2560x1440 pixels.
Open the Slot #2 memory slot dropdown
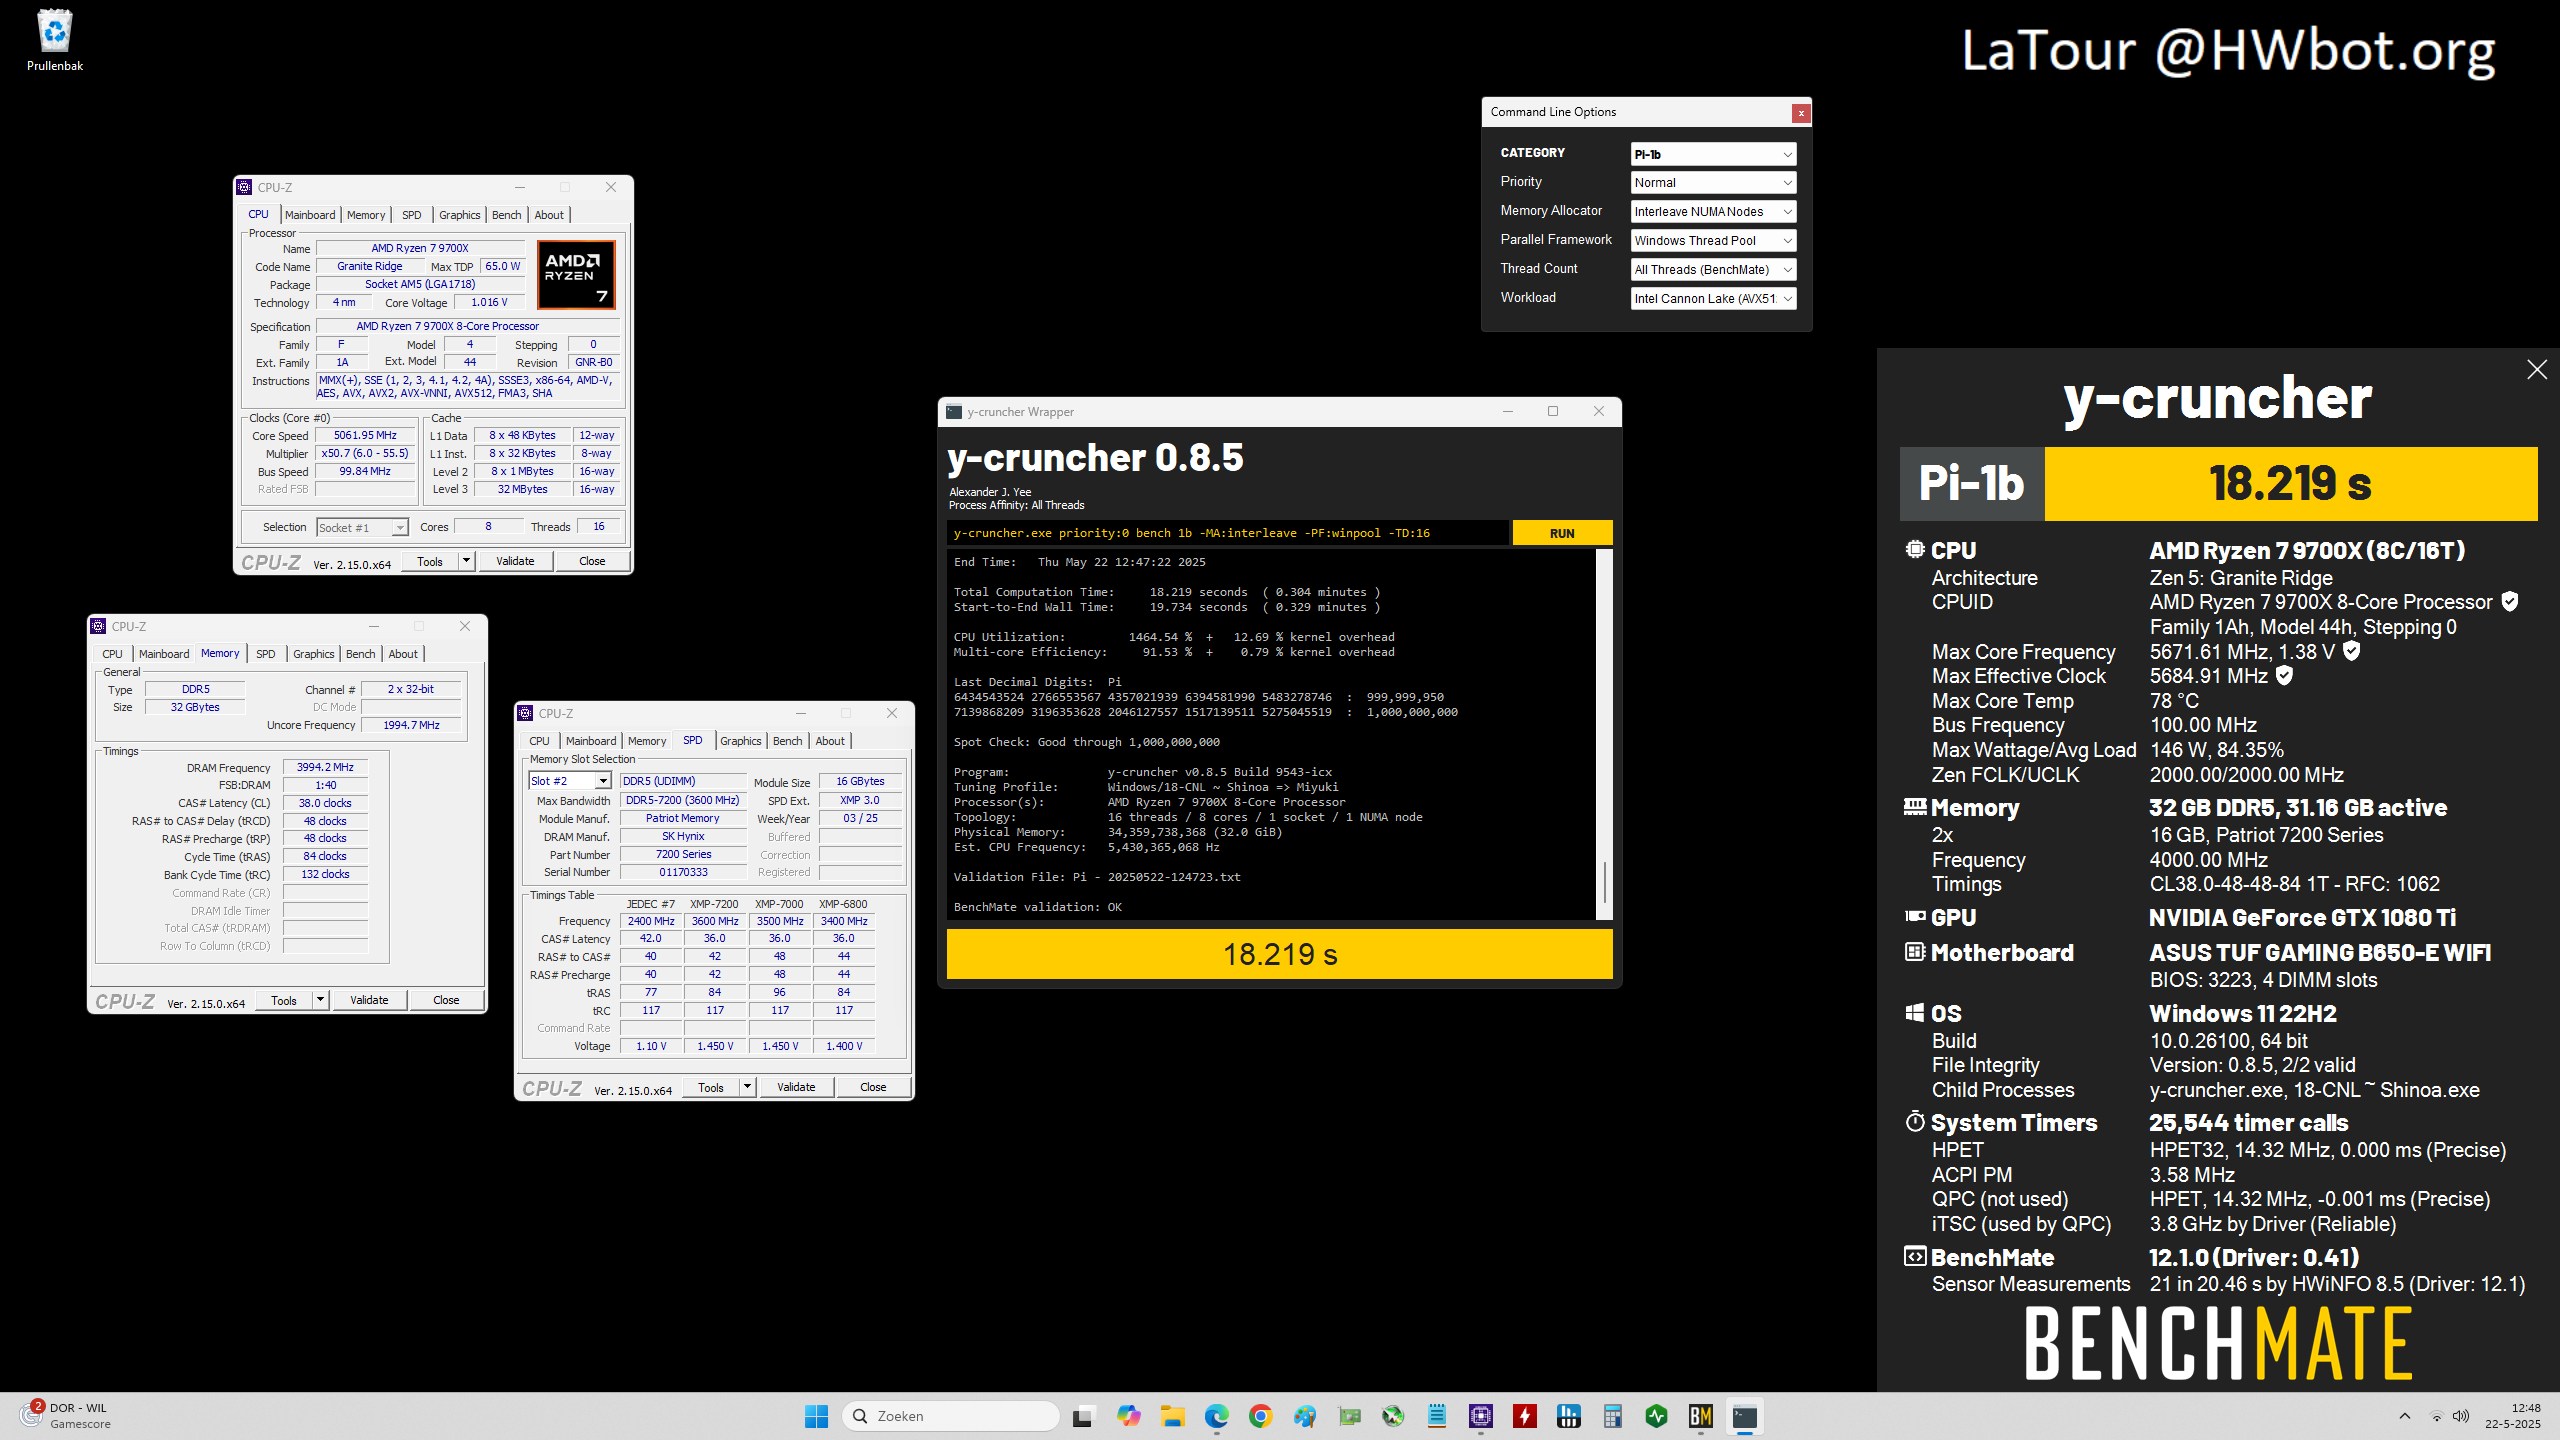[x=570, y=781]
